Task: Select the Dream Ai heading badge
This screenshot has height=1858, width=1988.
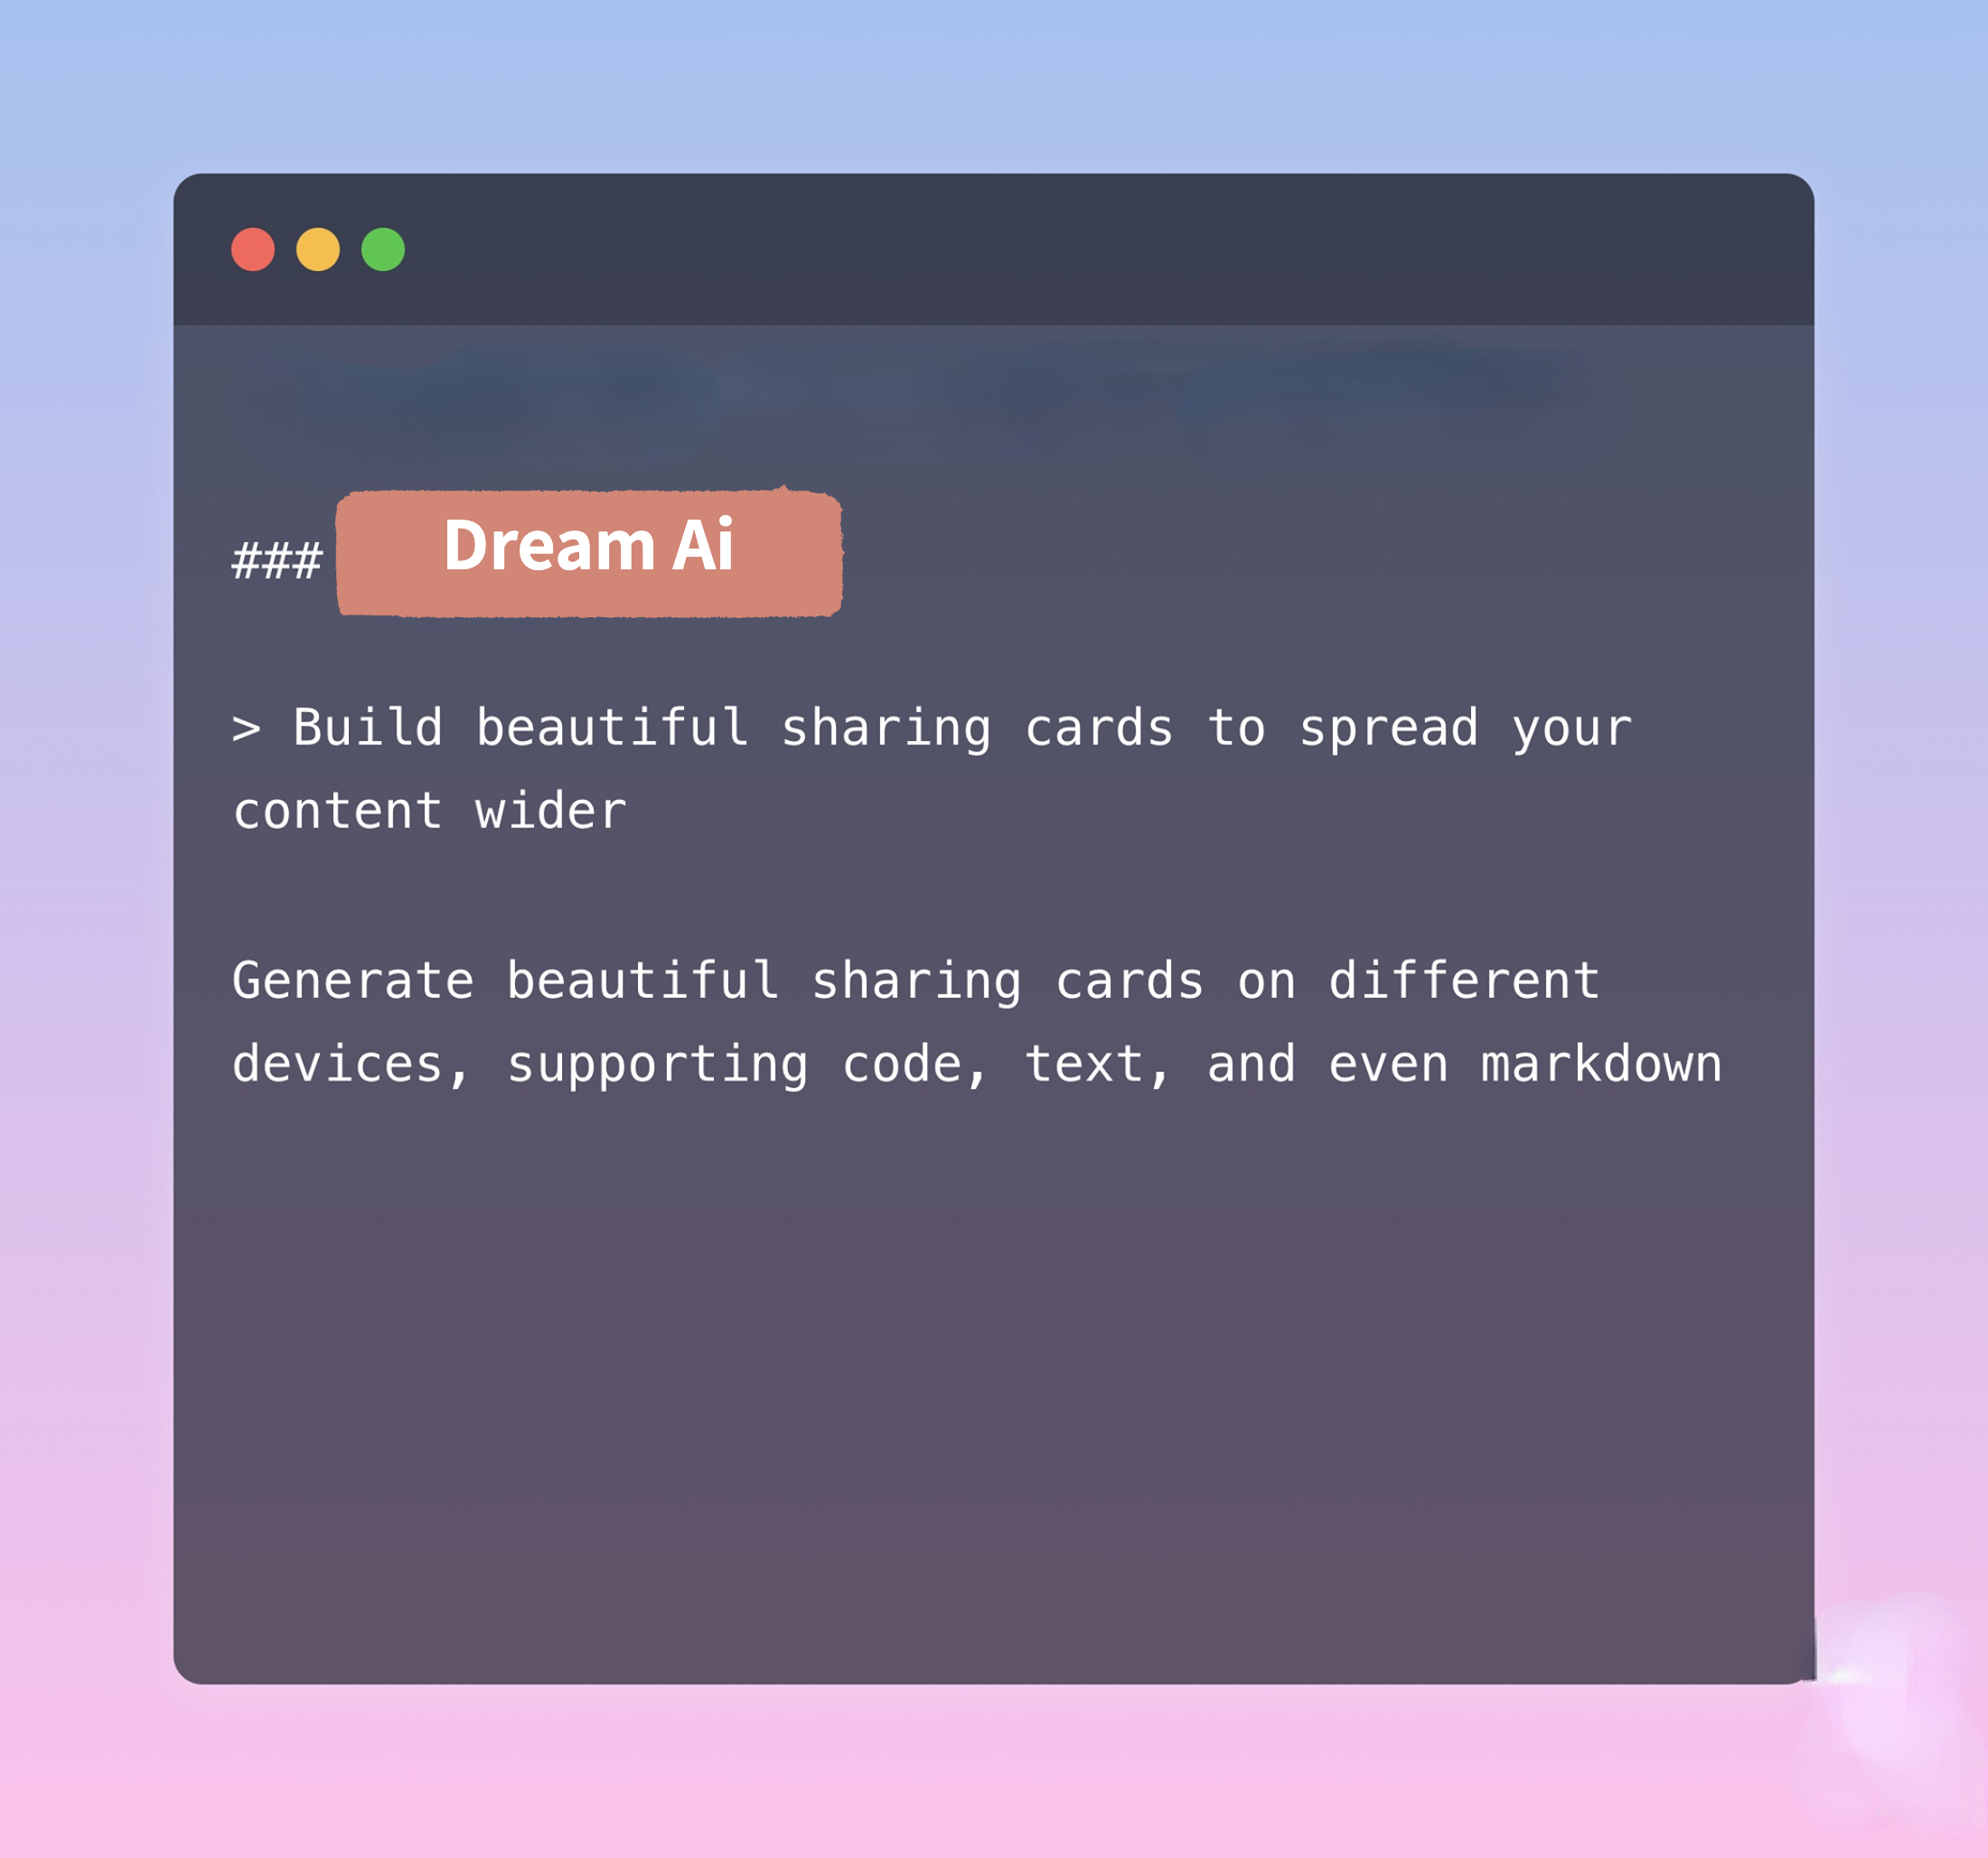Action: [589, 551]
